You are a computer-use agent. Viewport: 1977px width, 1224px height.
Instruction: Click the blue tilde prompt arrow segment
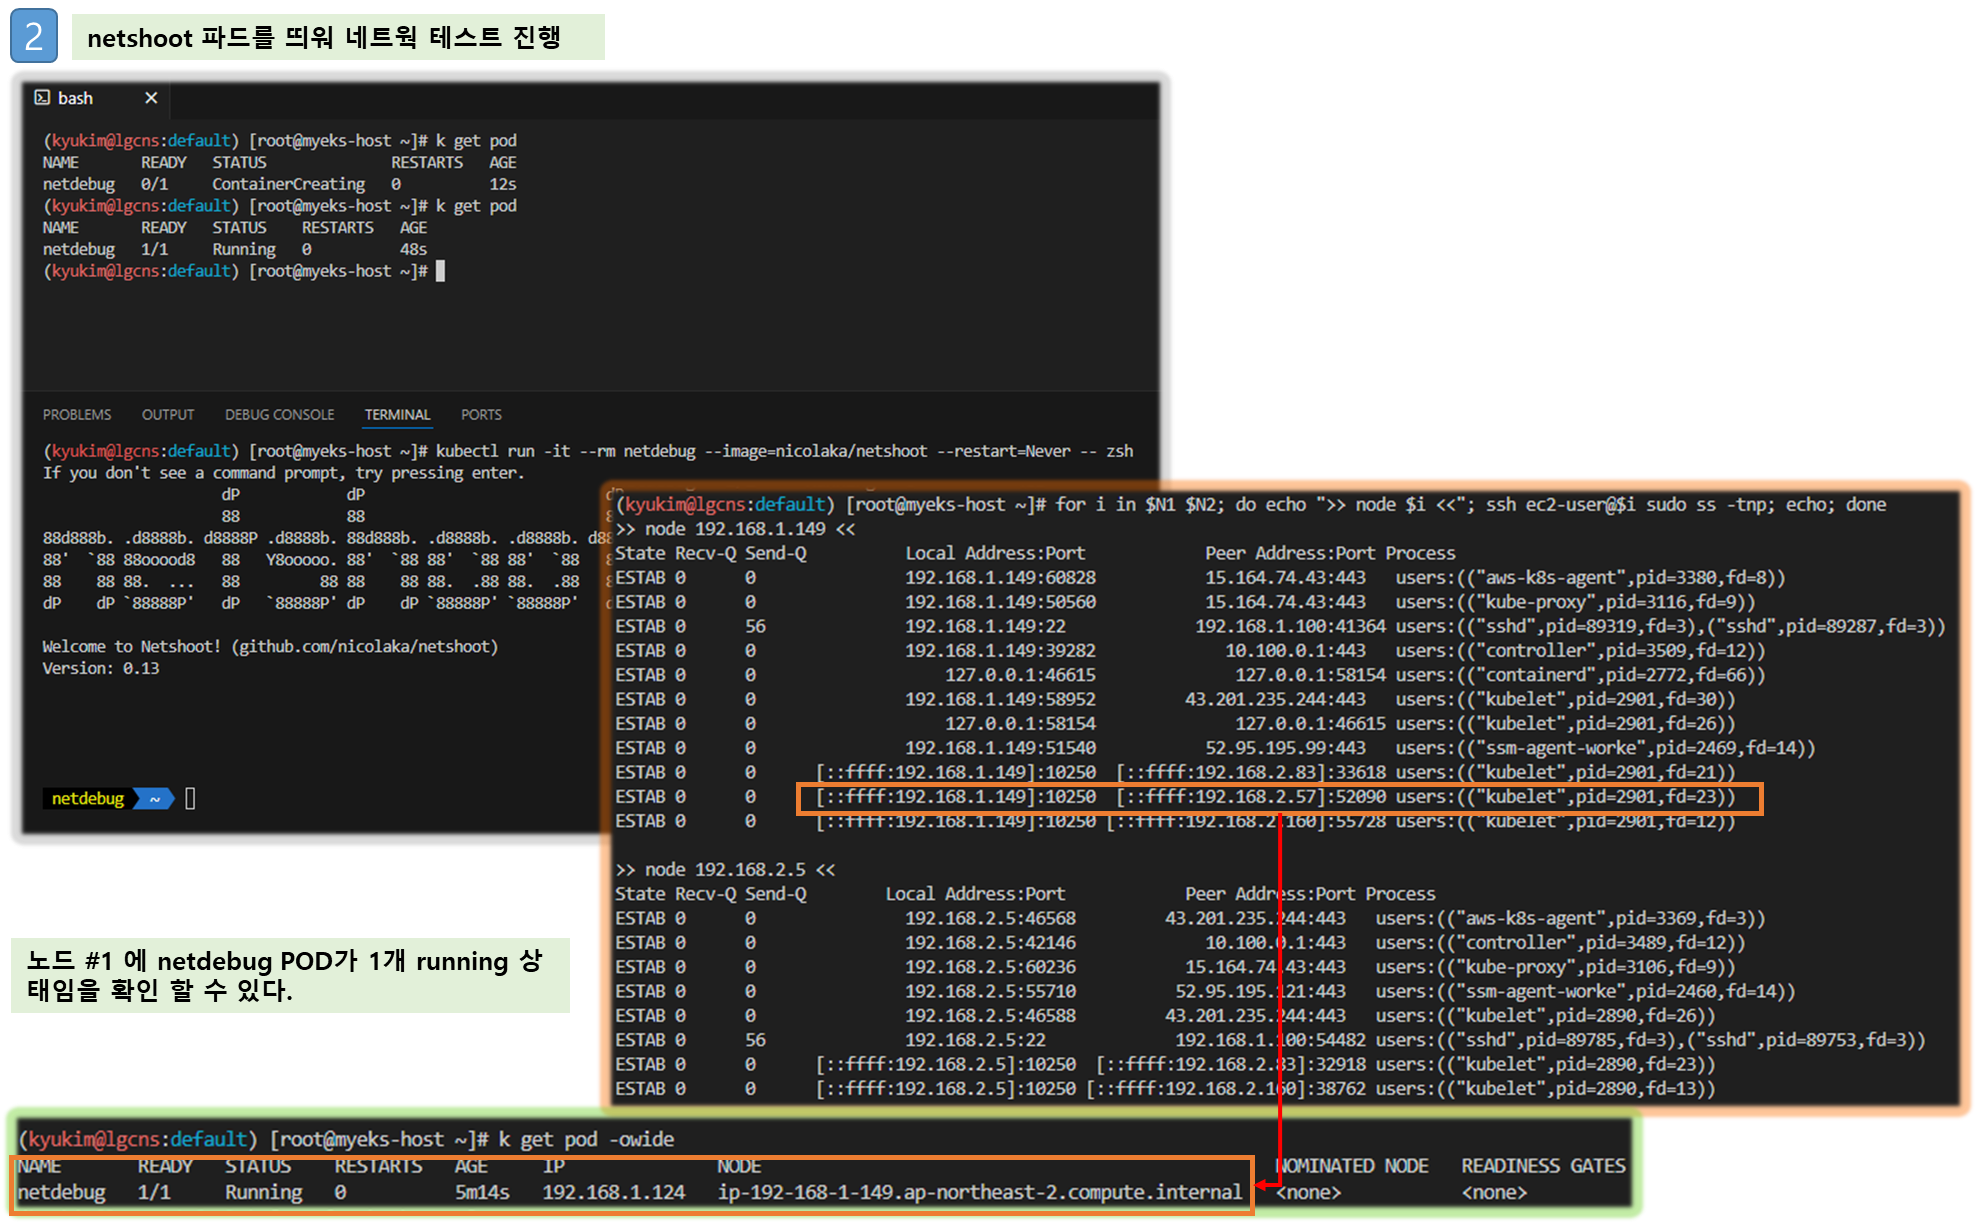pos(155,798)
